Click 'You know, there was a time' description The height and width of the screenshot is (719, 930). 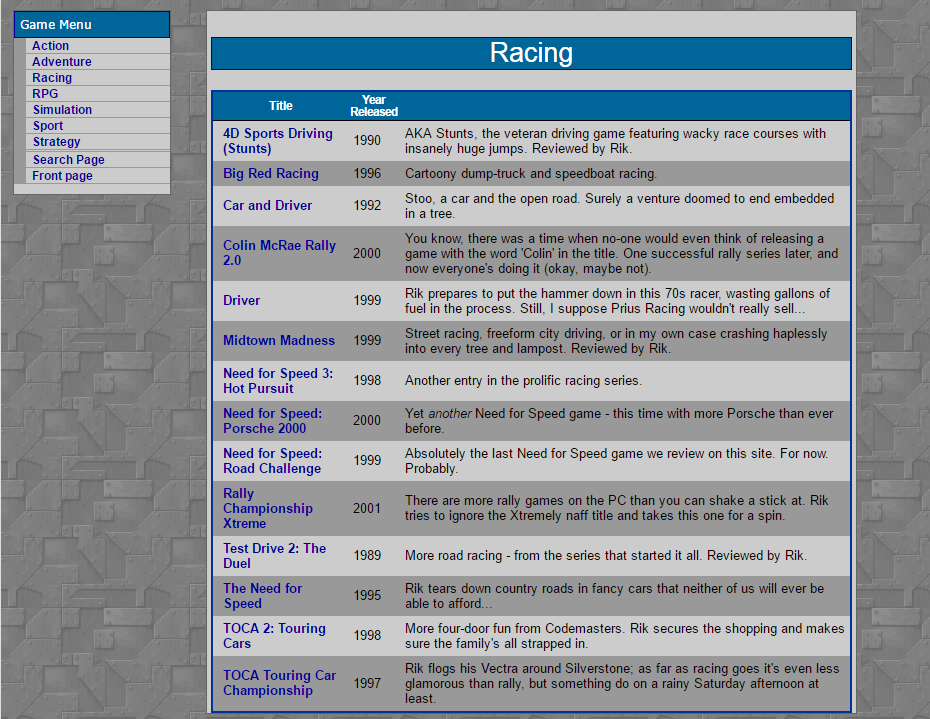(x=622, y=253)
